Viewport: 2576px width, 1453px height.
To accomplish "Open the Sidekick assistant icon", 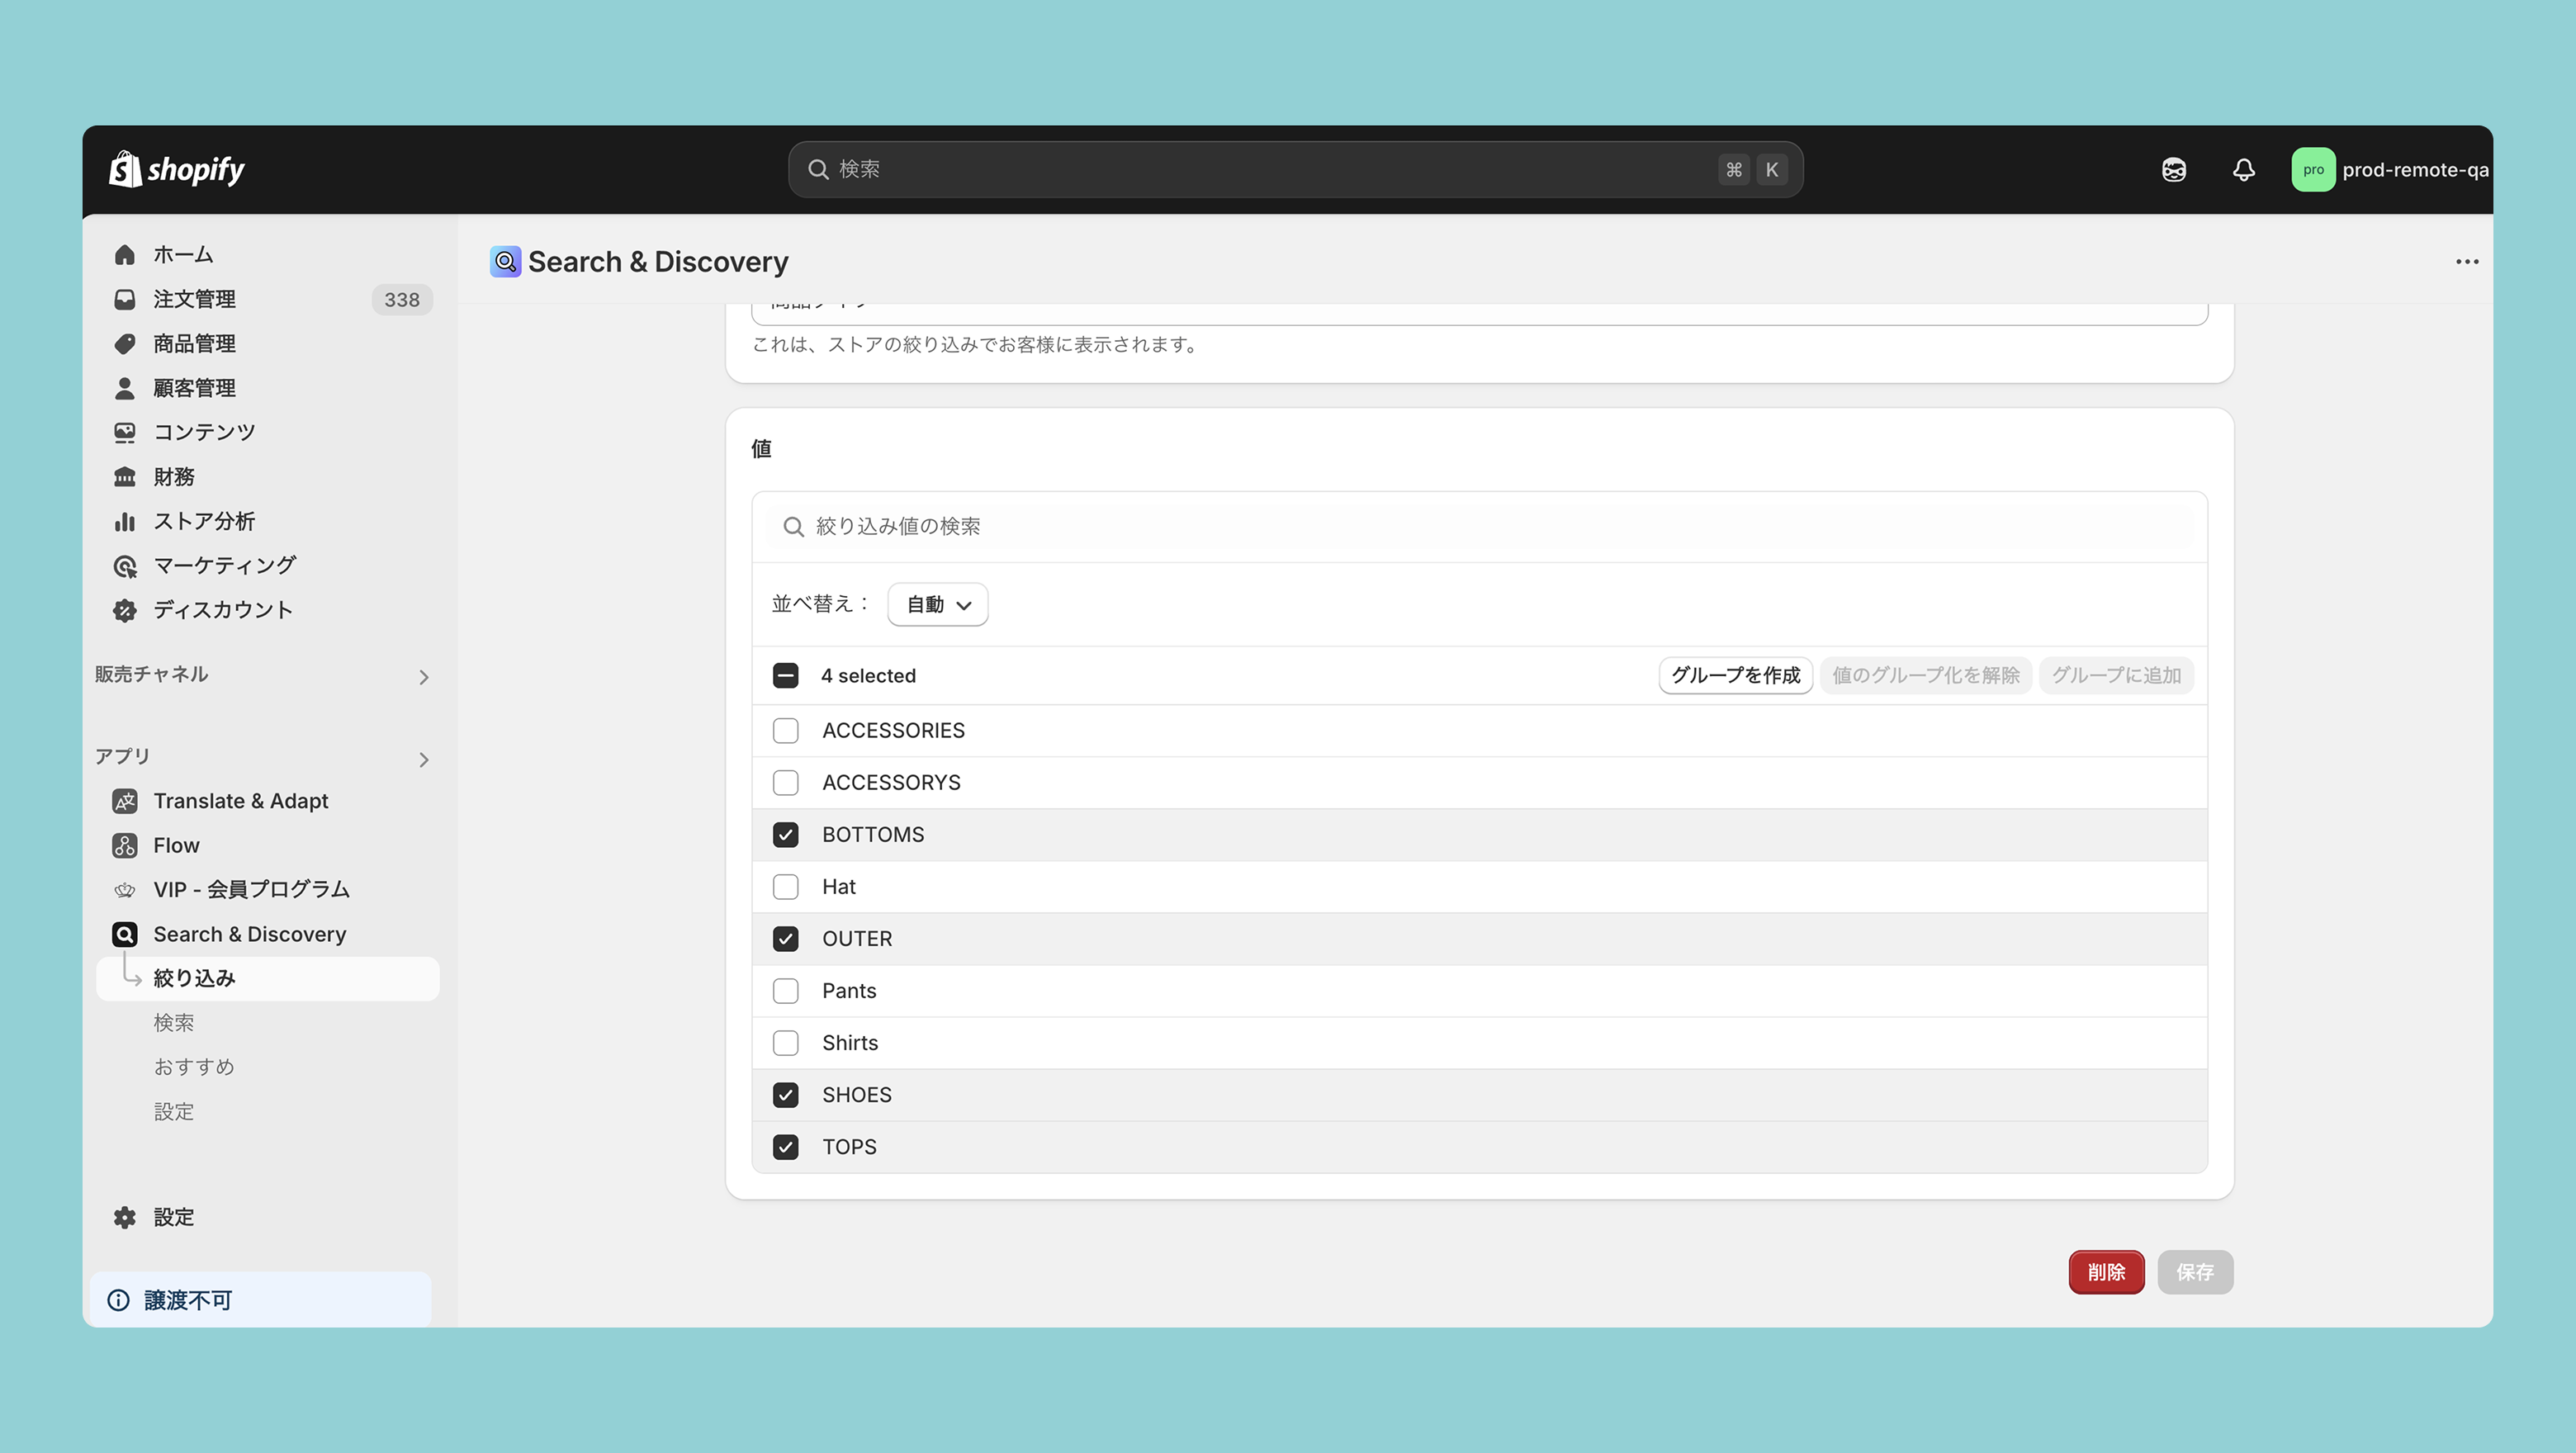I will (2173, 169).
